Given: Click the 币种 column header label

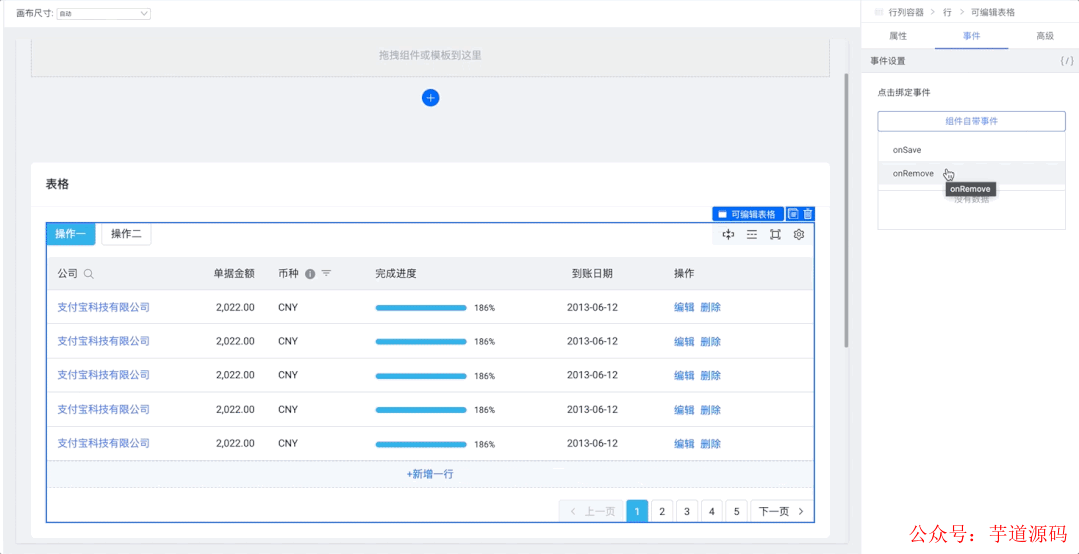Looking at the screenshot, I should tap(288, 274).
